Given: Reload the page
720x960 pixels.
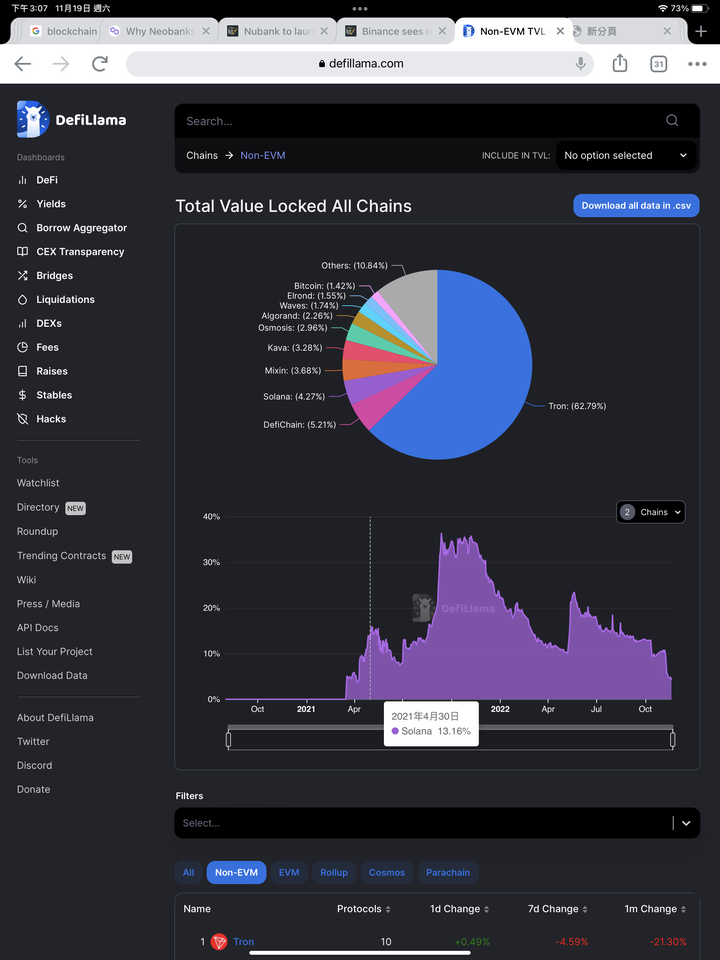Looking at the screenshot, I should (x=100, y=64).
